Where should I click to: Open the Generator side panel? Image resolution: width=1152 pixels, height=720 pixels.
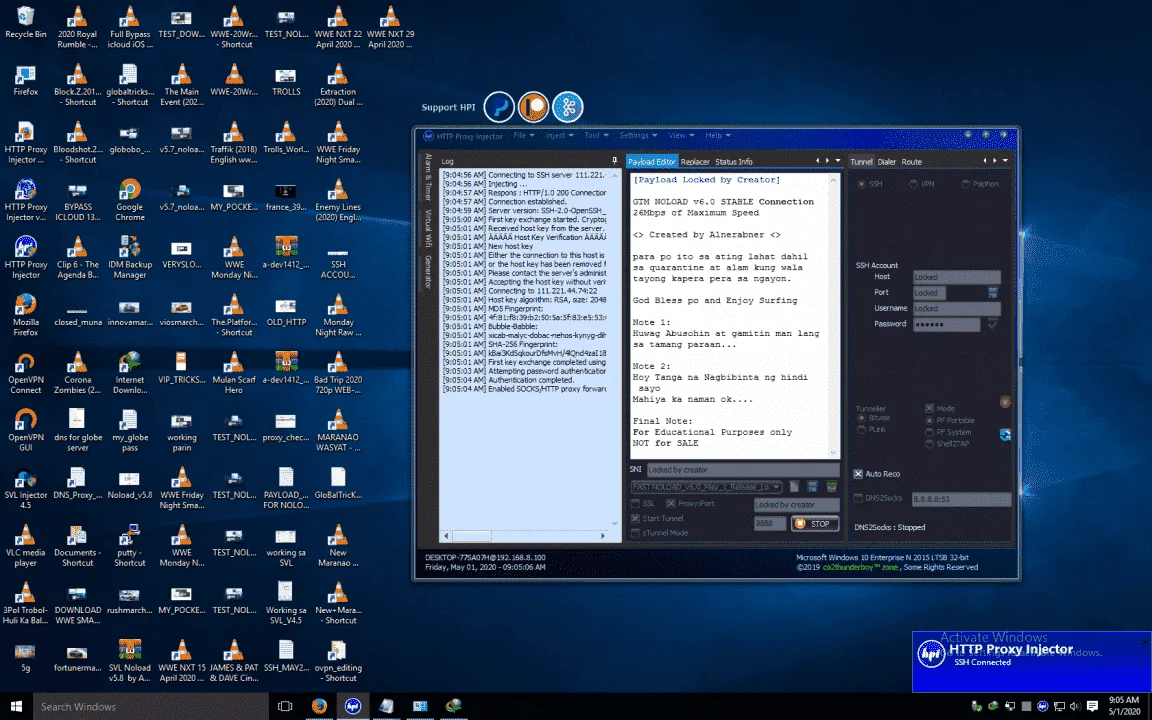(x=428, y=272)
